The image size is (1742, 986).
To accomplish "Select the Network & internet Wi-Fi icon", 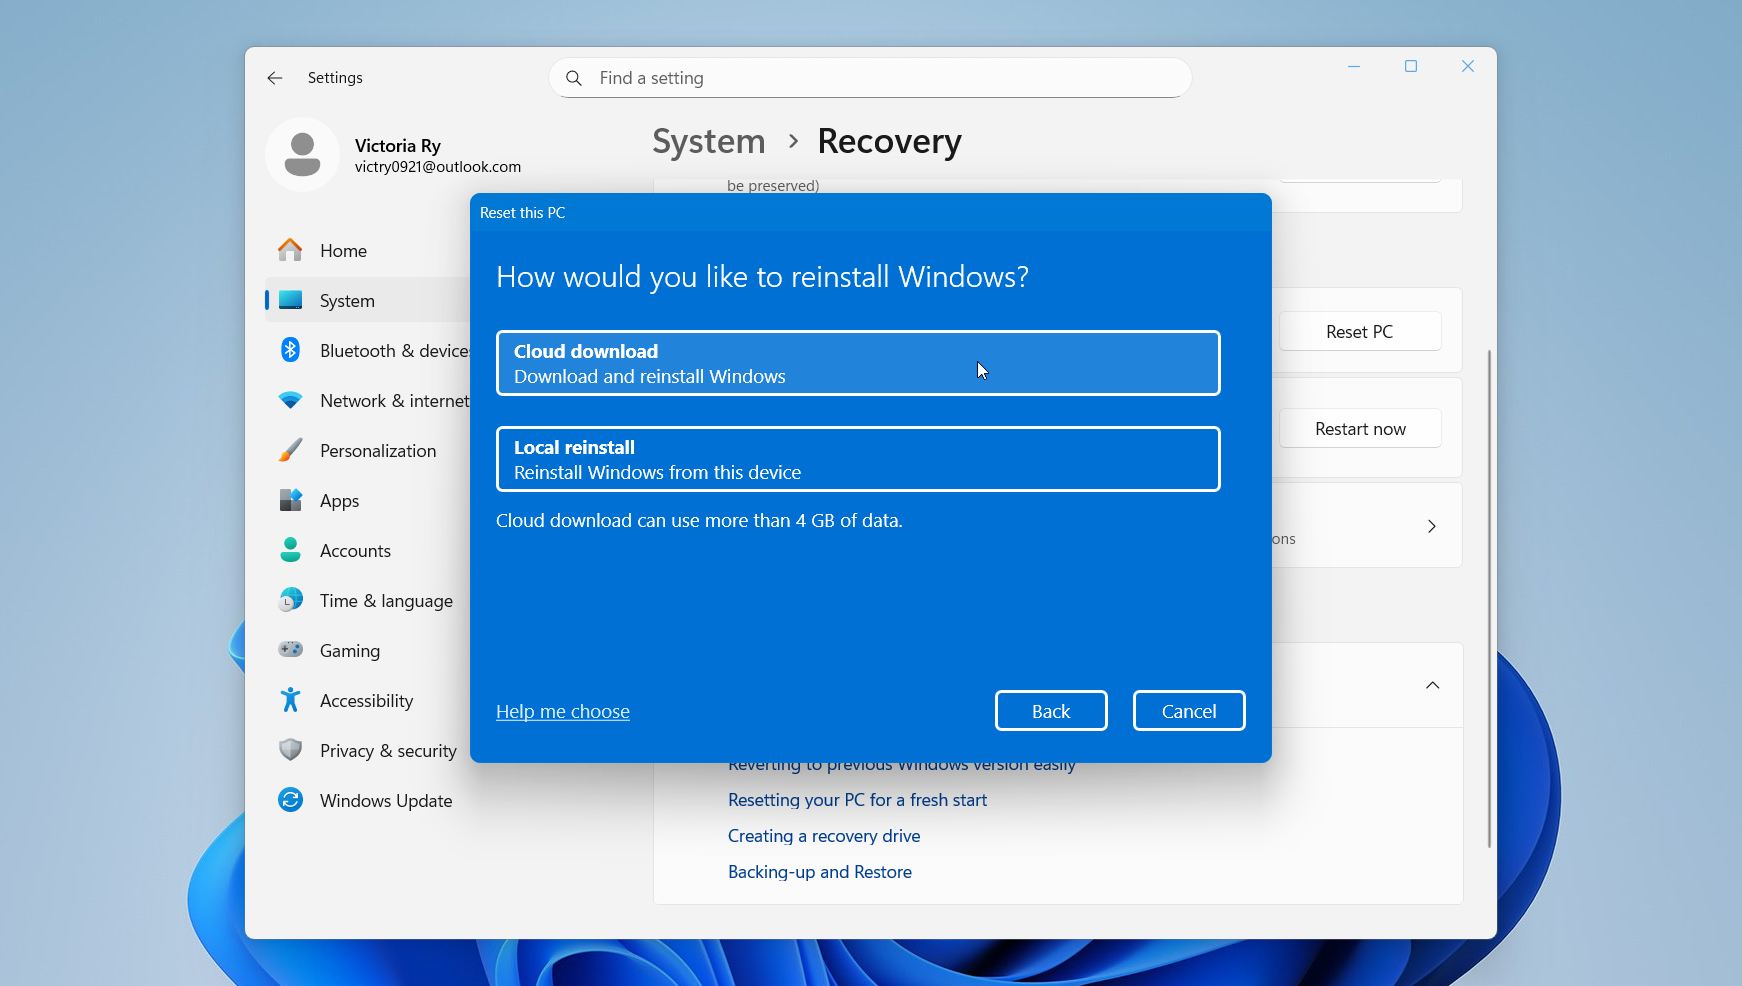I will tap(290, 400).
